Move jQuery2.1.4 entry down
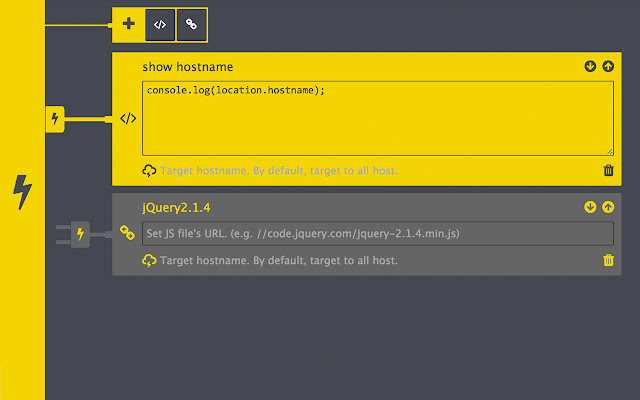640x400 pixels. (590, 208)
